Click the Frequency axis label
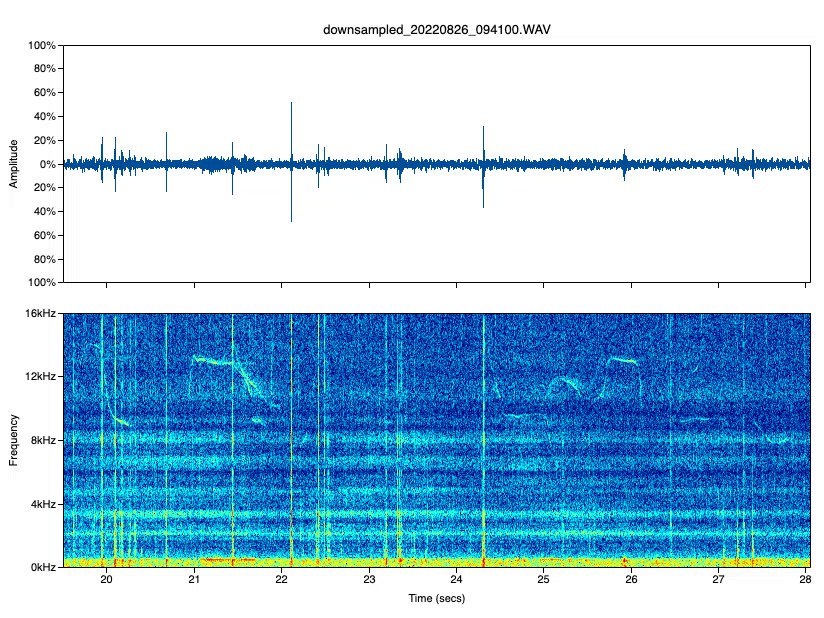Viewport: 824px width, 618px height. 13,440
